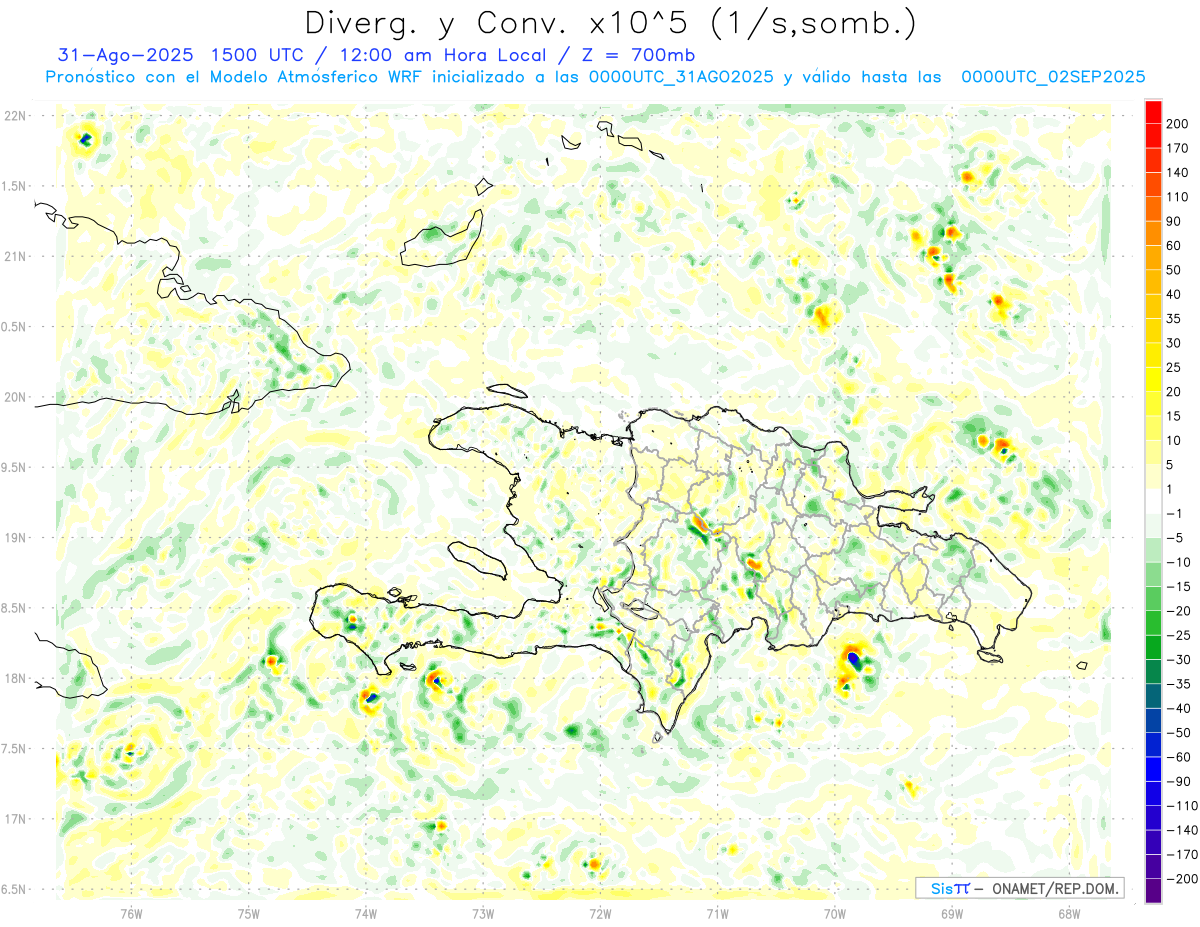Click the '-140' value on the color scale

pos(1181,830)
